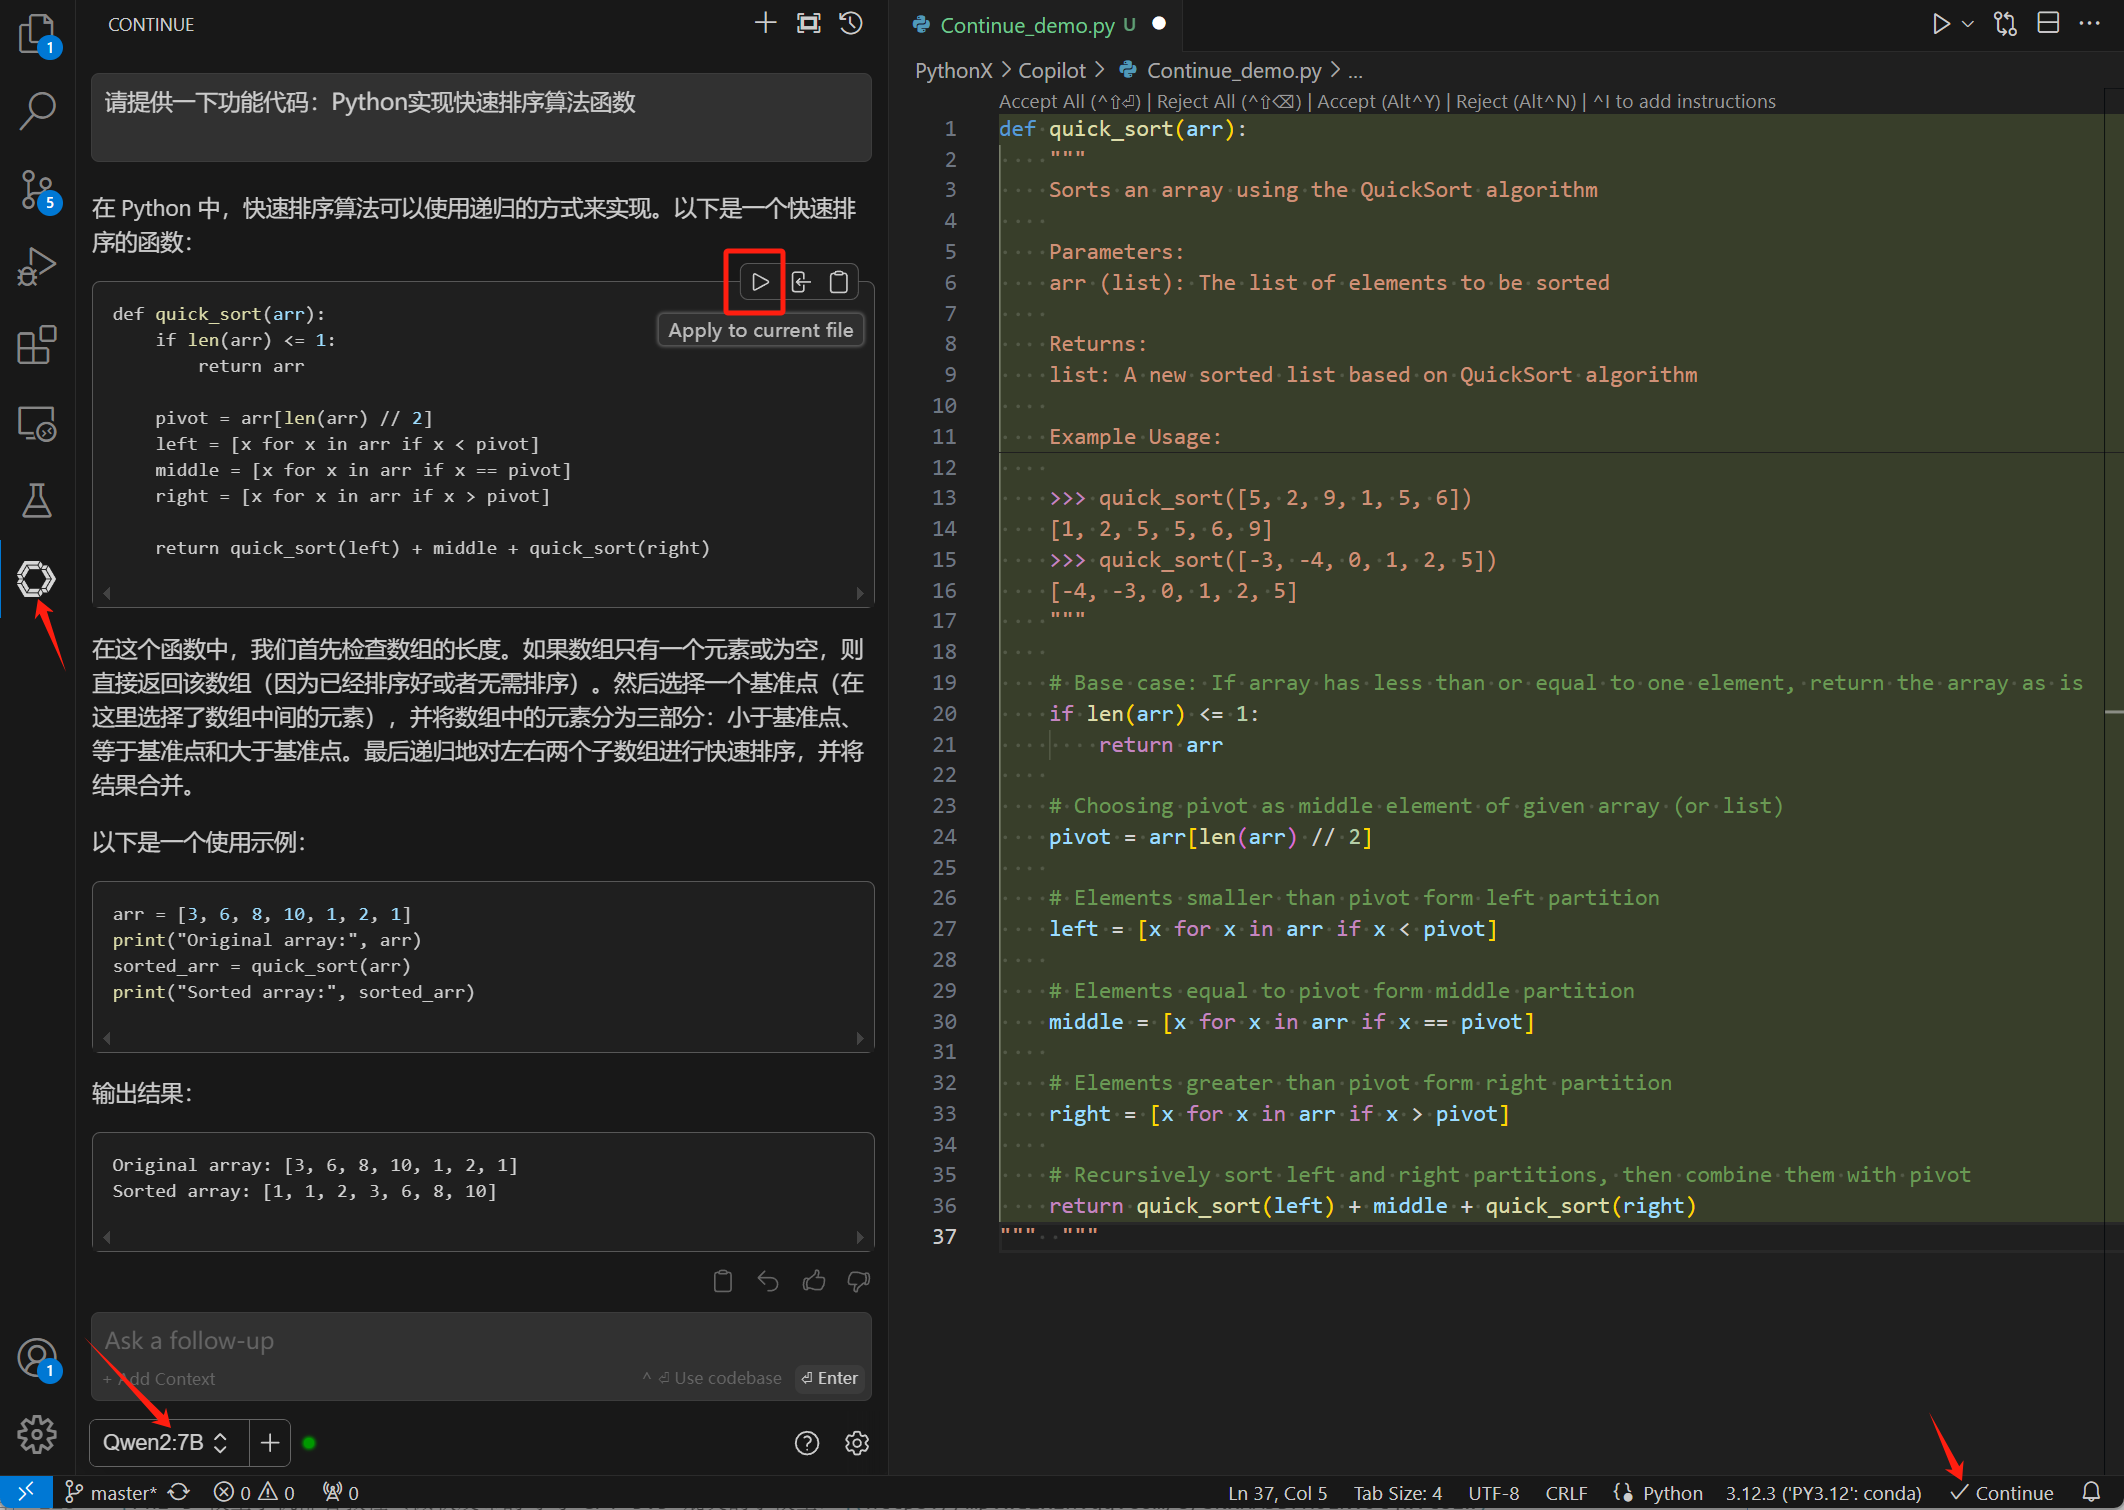The width and height of the screenshot is (2124, 1510).
Task: Open the Explorer view in the activity bar
Action: click(37, 34)
